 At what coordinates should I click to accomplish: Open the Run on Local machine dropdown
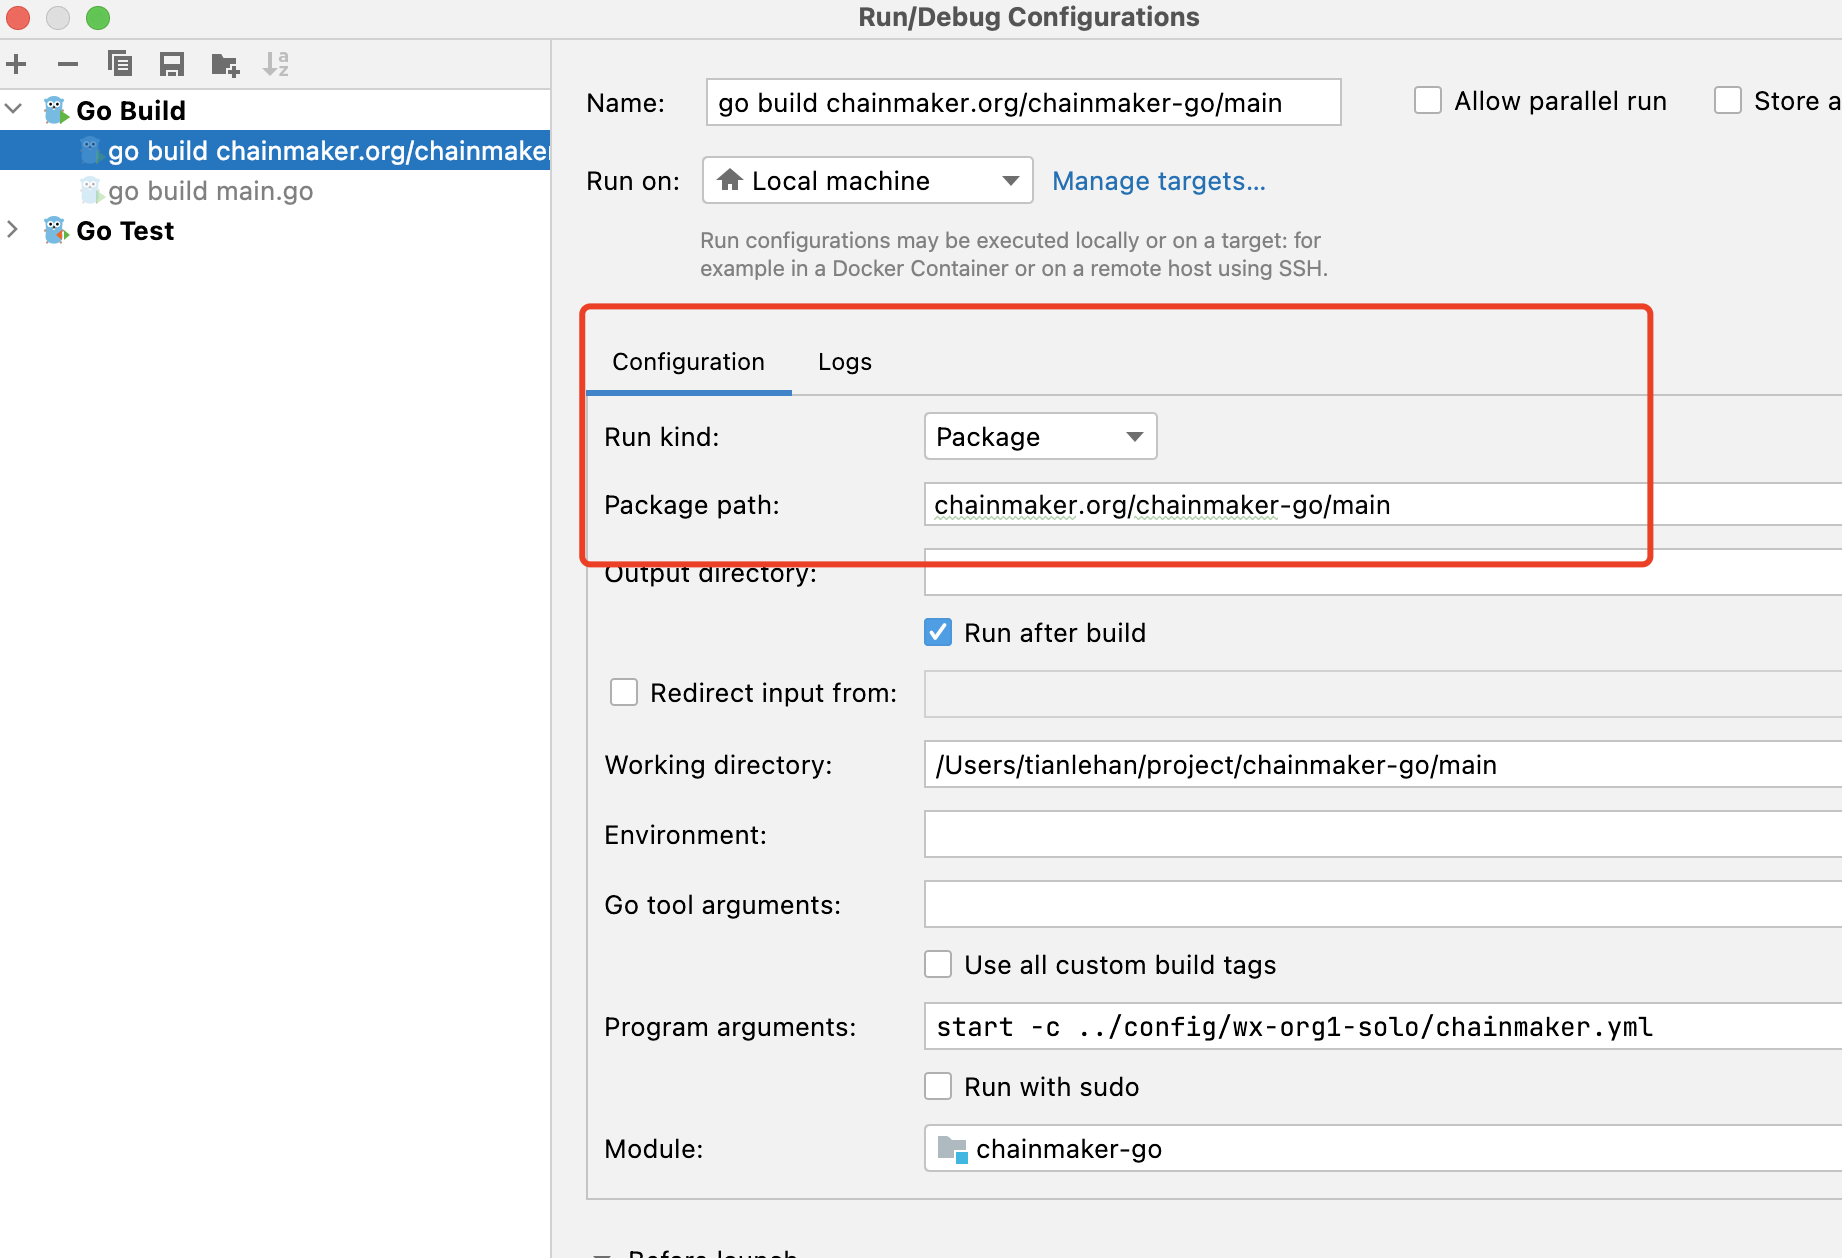point(867,181)
